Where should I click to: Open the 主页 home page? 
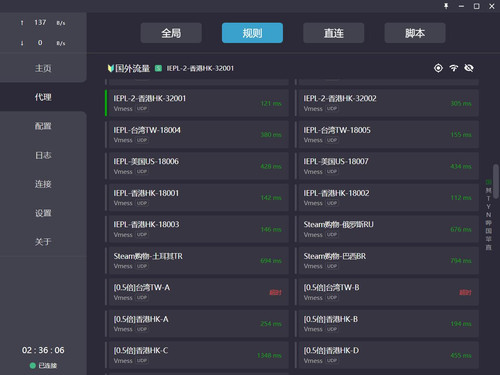43,68
